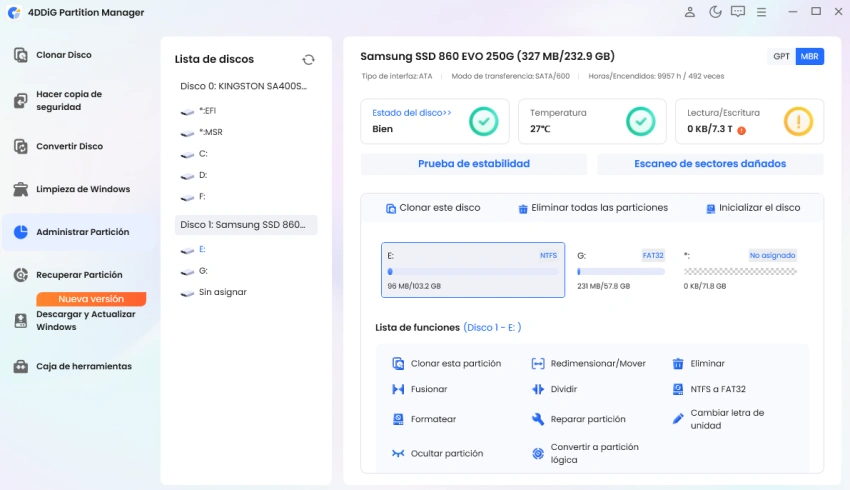The width and height of the screenshot is (850, 490).
Task: Click the FAT32 label on G: card
Action: pos(653,255)
